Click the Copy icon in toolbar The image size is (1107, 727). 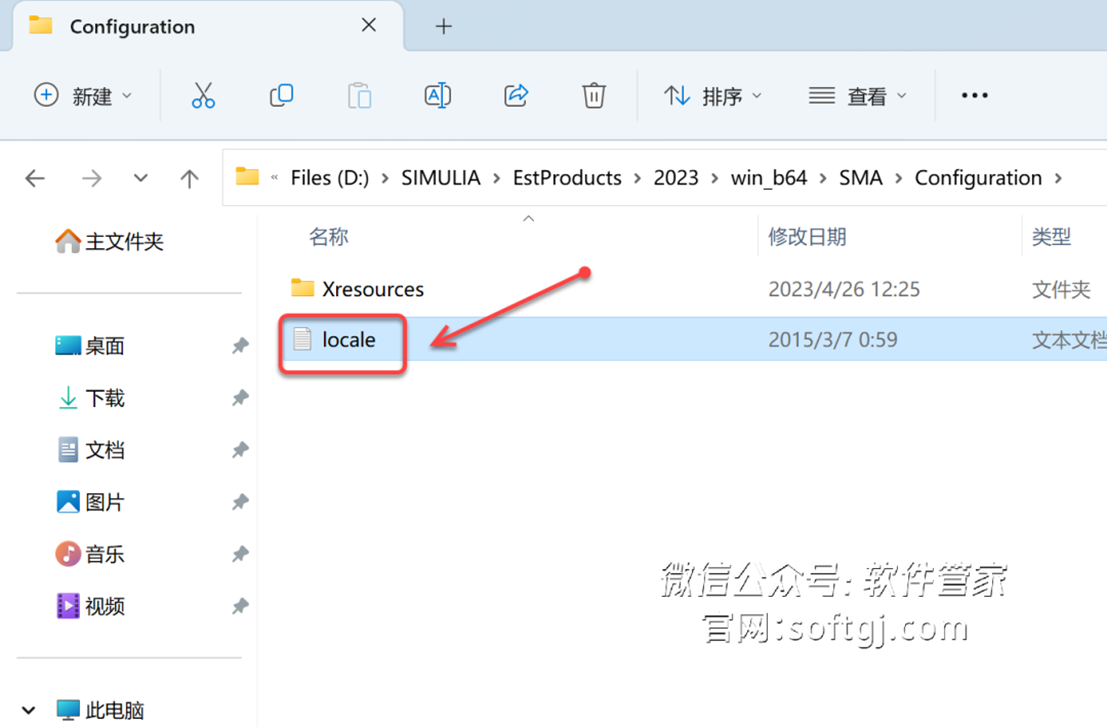click(x=281, y=96)
